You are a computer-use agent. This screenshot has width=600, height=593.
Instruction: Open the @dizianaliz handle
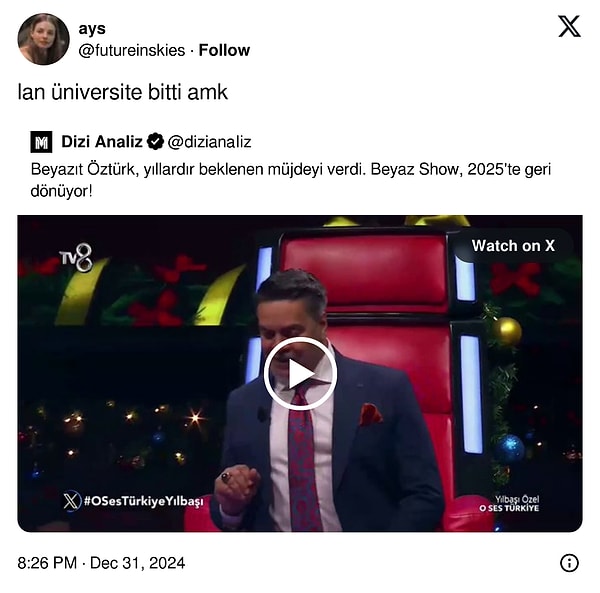pos(209,142)
